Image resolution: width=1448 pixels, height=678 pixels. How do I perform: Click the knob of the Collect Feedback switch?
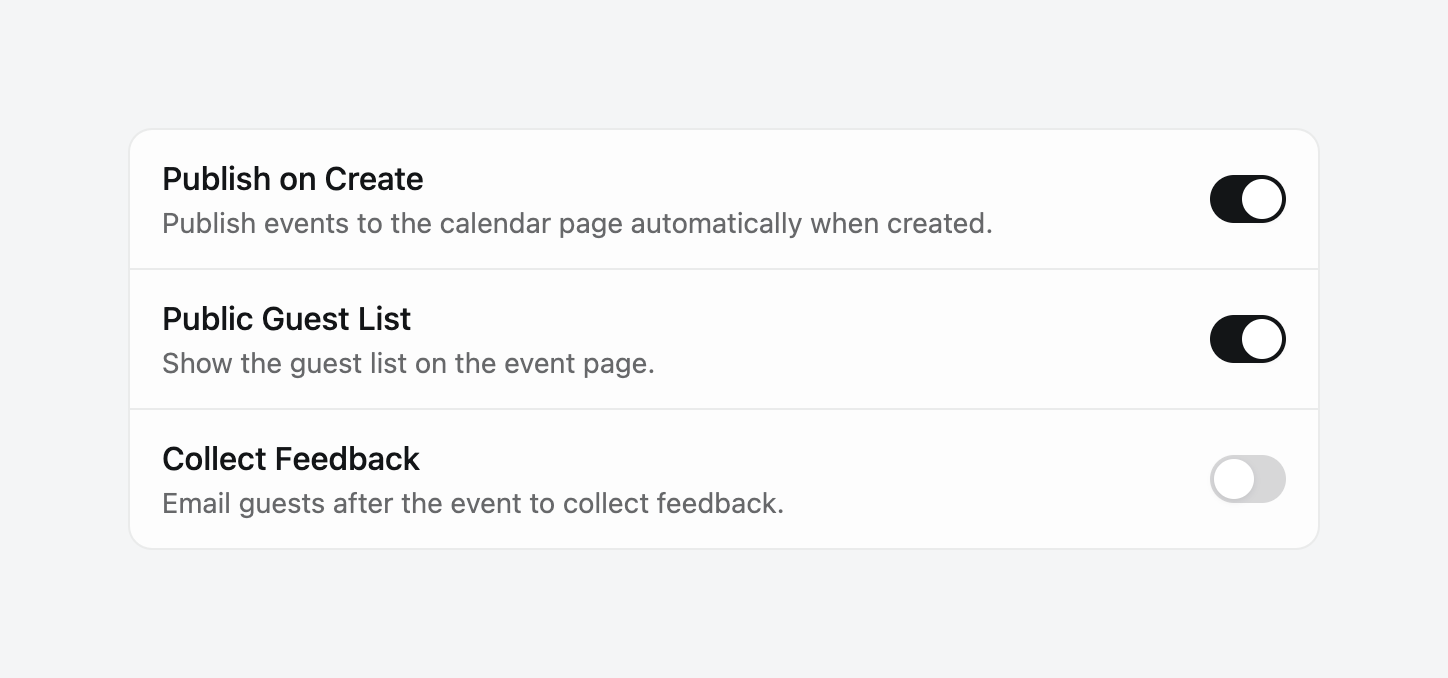coord(1233,479)
